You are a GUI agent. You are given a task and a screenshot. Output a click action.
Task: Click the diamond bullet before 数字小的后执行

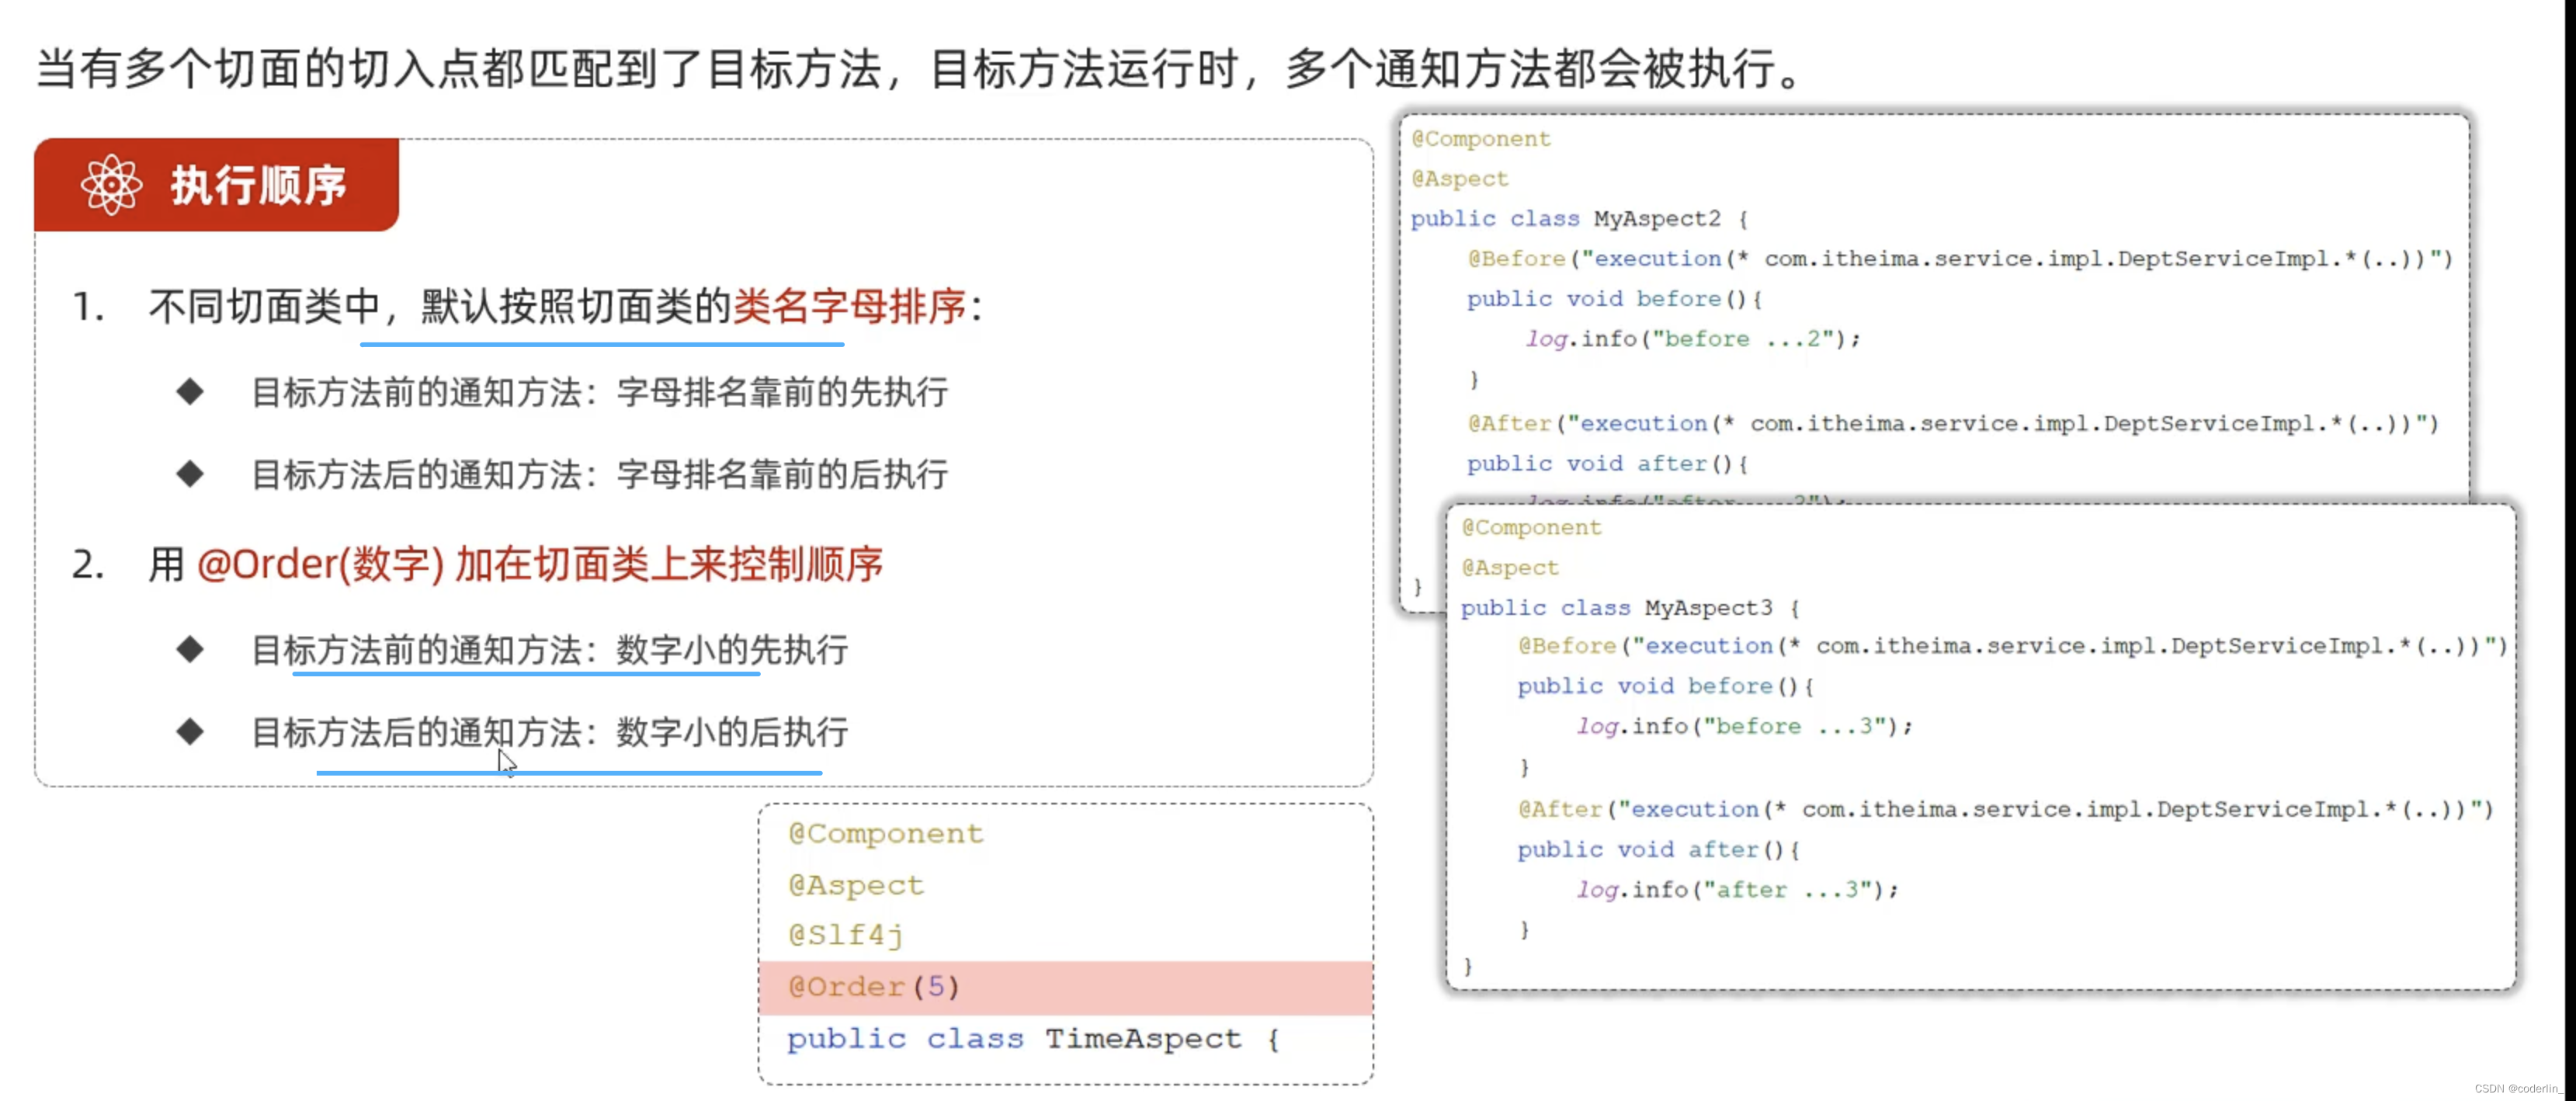[x=190, y=732]
